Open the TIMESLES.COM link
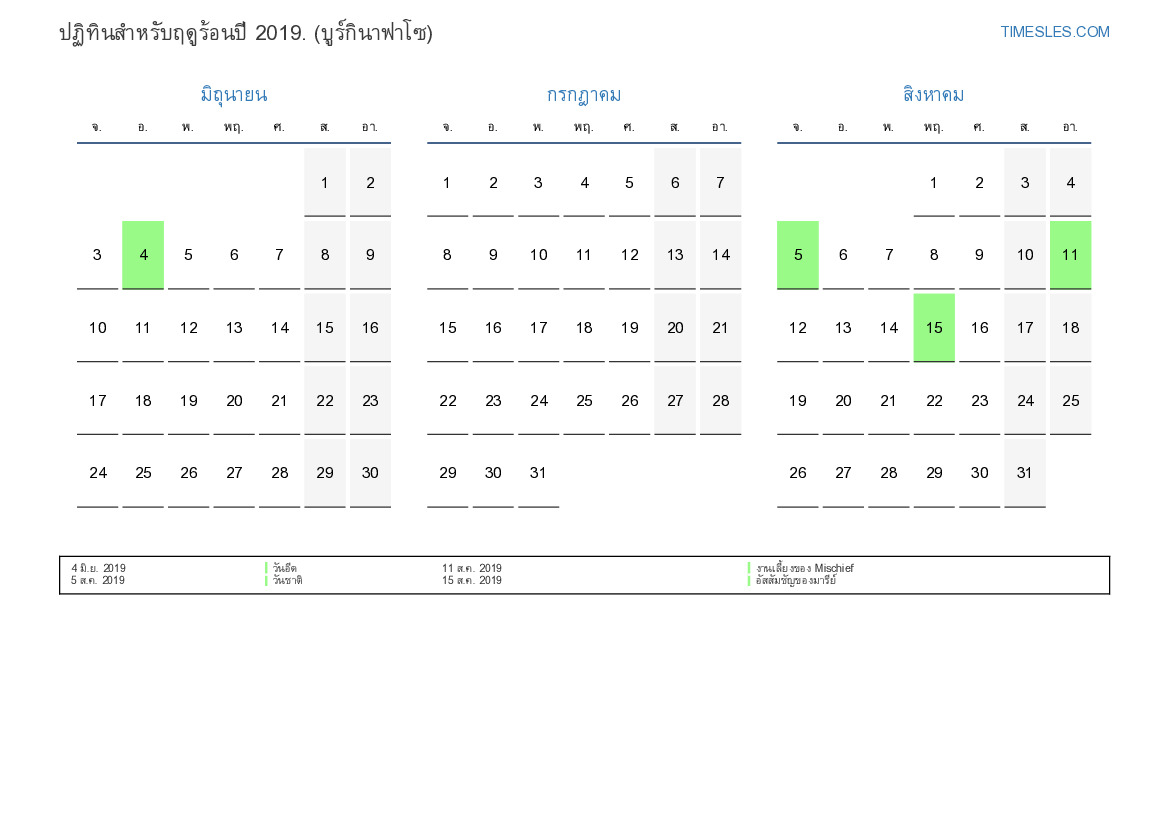The height and width of the screenshot is (827, 1169). 1054,32
